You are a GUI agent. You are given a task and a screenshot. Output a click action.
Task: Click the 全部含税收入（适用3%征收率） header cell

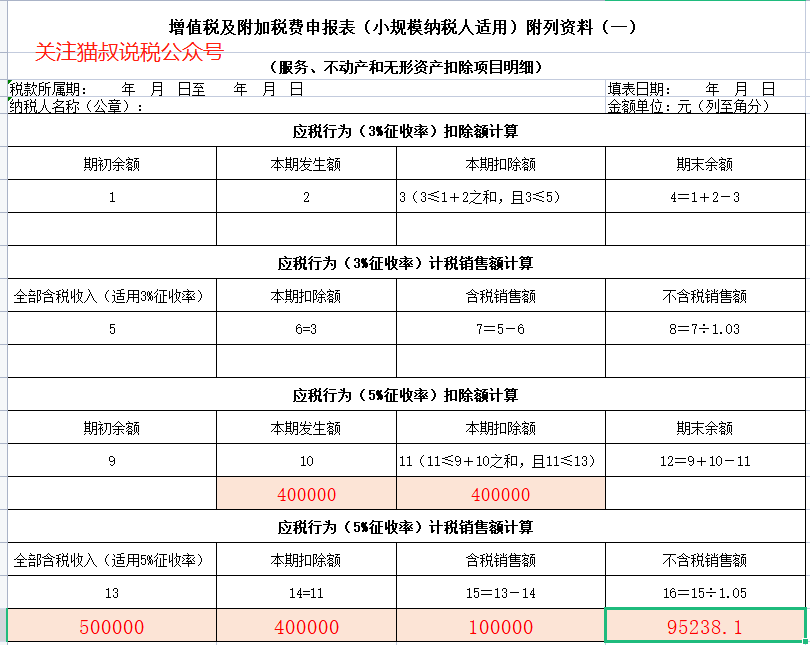pos(112,296)
